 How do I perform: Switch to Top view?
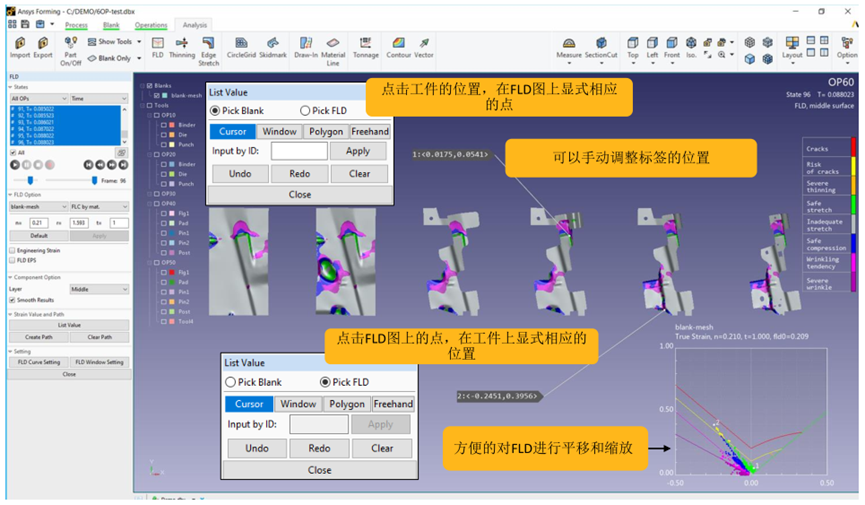(633, 49)
